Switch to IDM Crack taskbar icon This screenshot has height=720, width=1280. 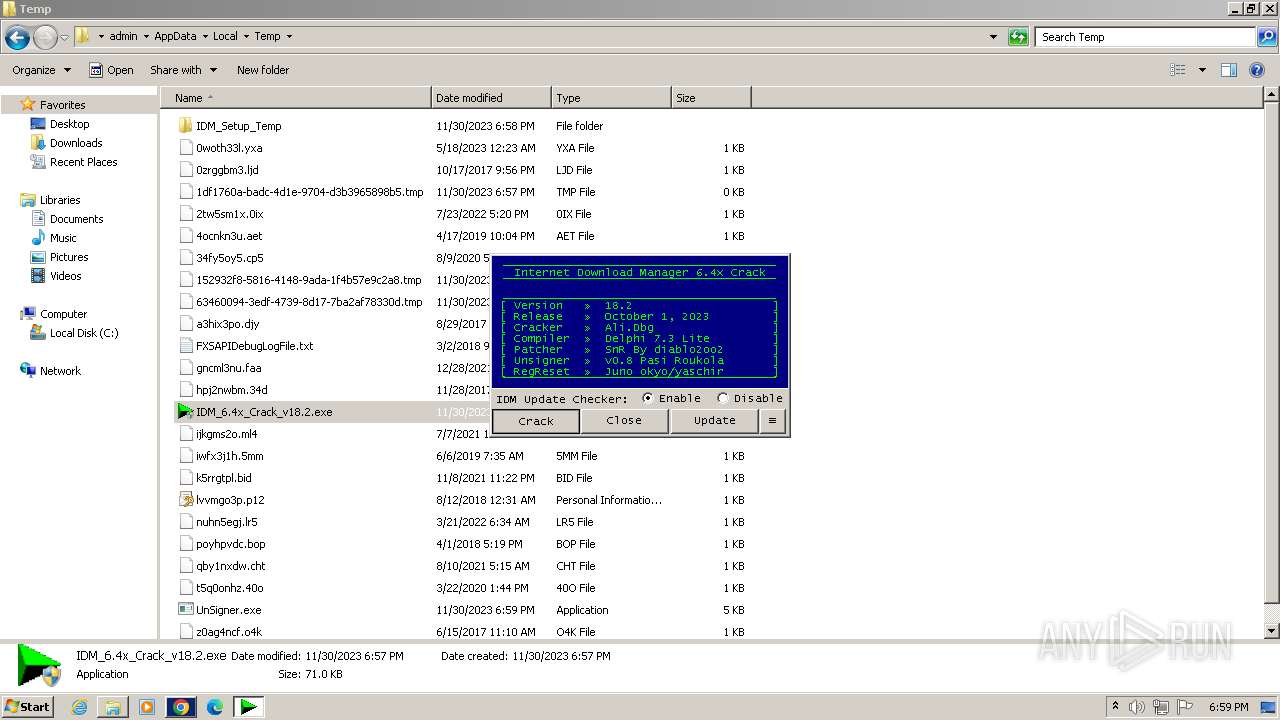pos(248,707)
